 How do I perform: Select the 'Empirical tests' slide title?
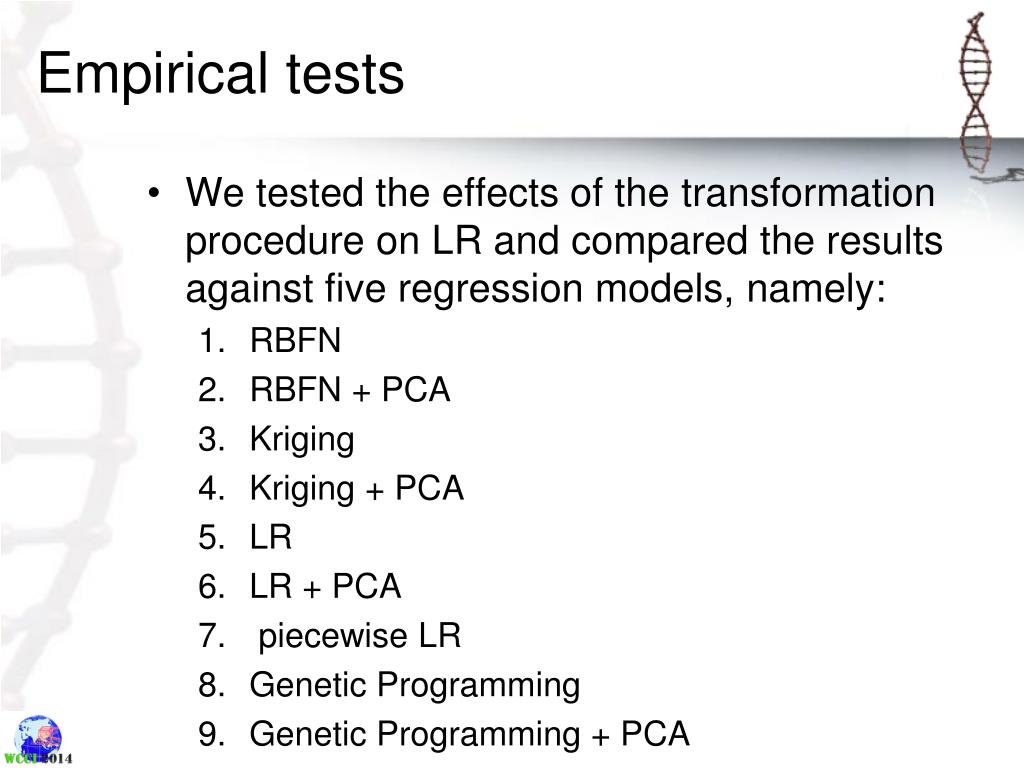click(x=221, y=74)
